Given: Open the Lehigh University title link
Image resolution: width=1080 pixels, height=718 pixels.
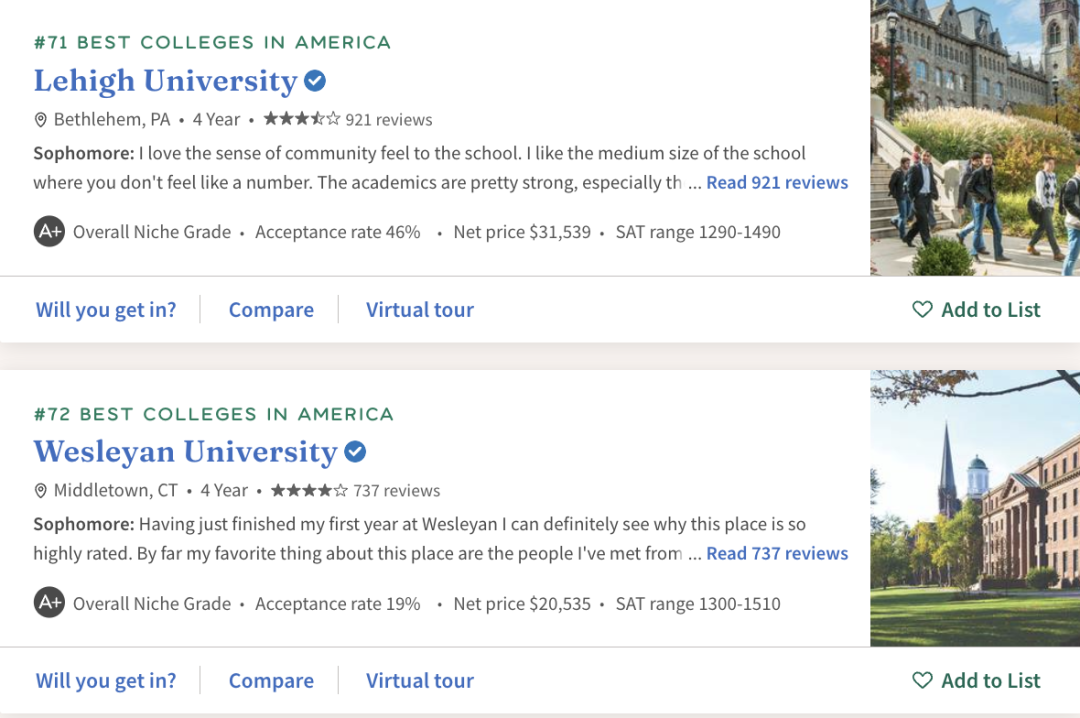Looking at the screenshot, I should pos(166,81).
